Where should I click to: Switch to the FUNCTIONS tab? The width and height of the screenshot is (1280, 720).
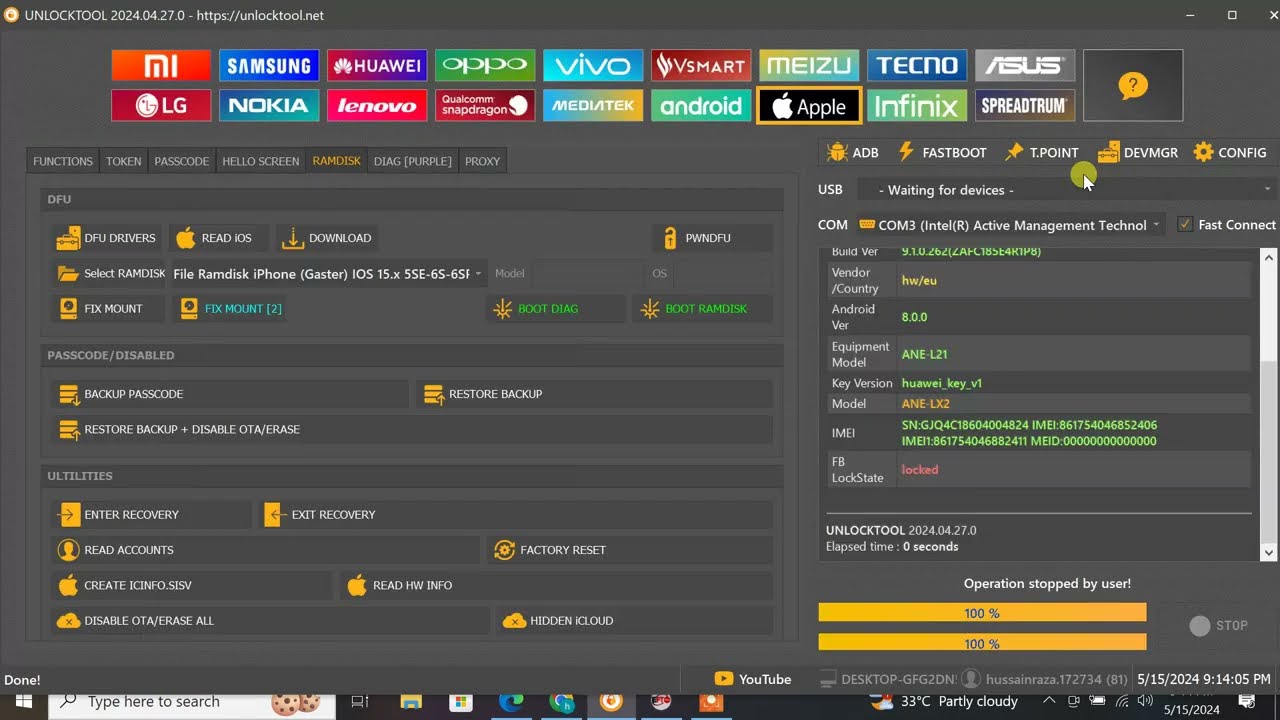pyautogui.click(x=63, y=161)
